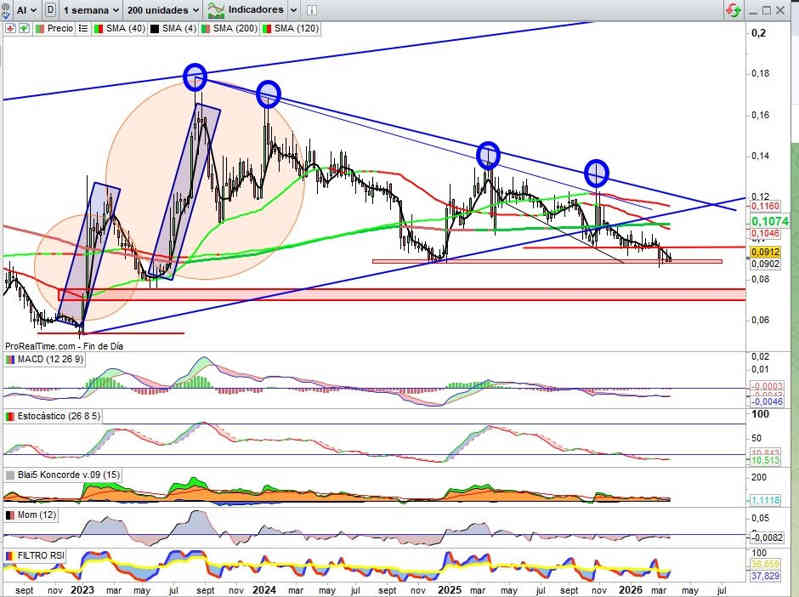Screen dimensions: 799x597
Task: Expand the arrow next to Indicadores
Action: click(291, 9)
